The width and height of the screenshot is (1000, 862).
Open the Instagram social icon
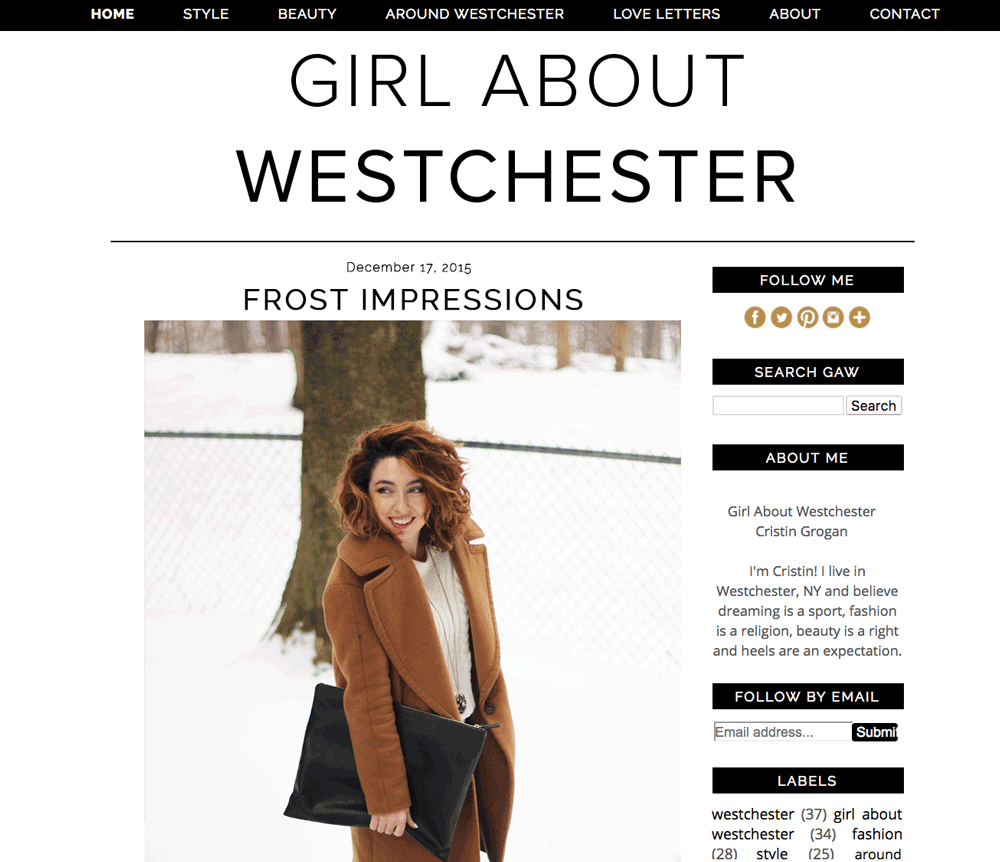tap(833, 317)
